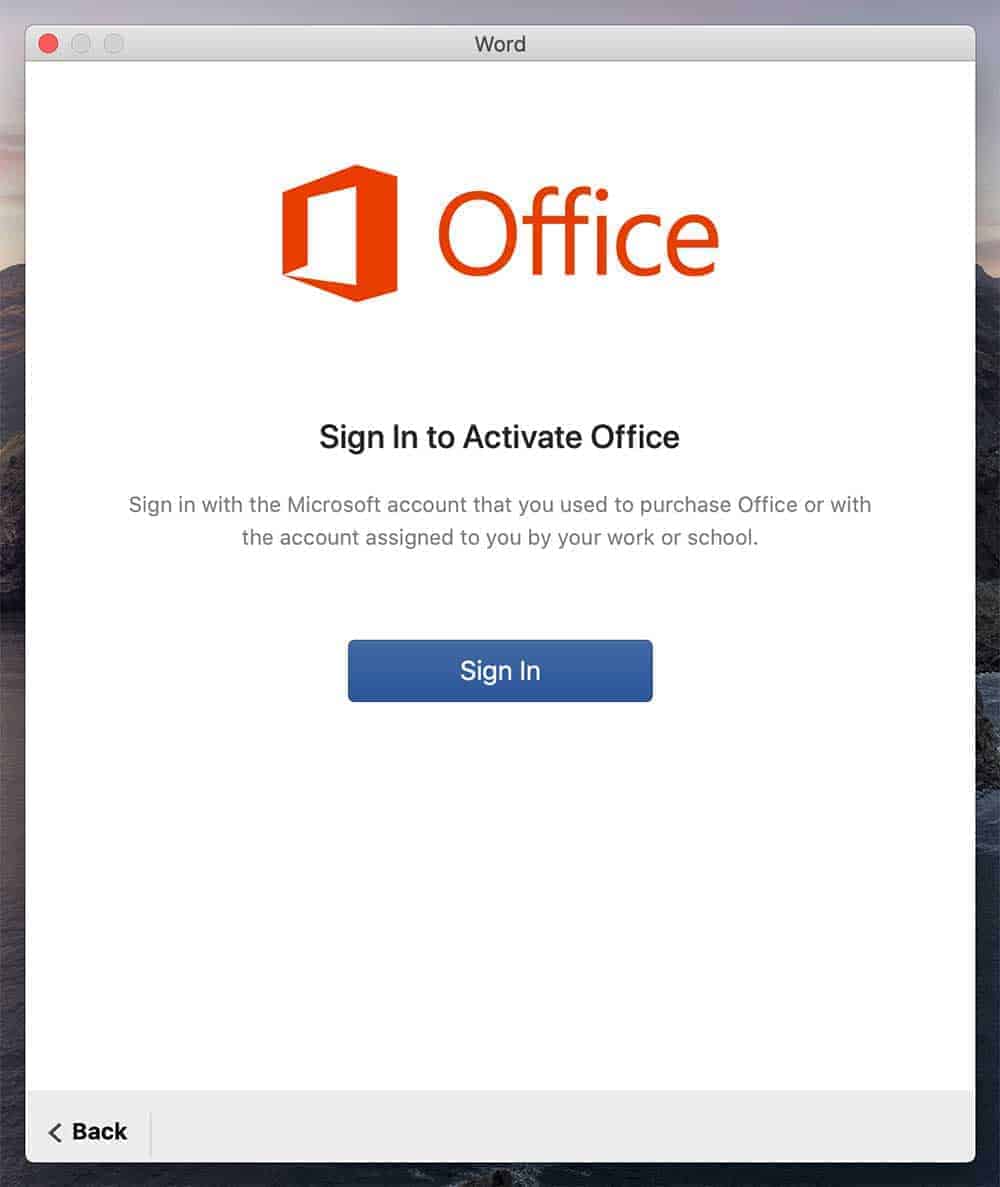Click the Word title in title bar
The width and height of the screenshot is (1000, 1187).
(500, 44)
